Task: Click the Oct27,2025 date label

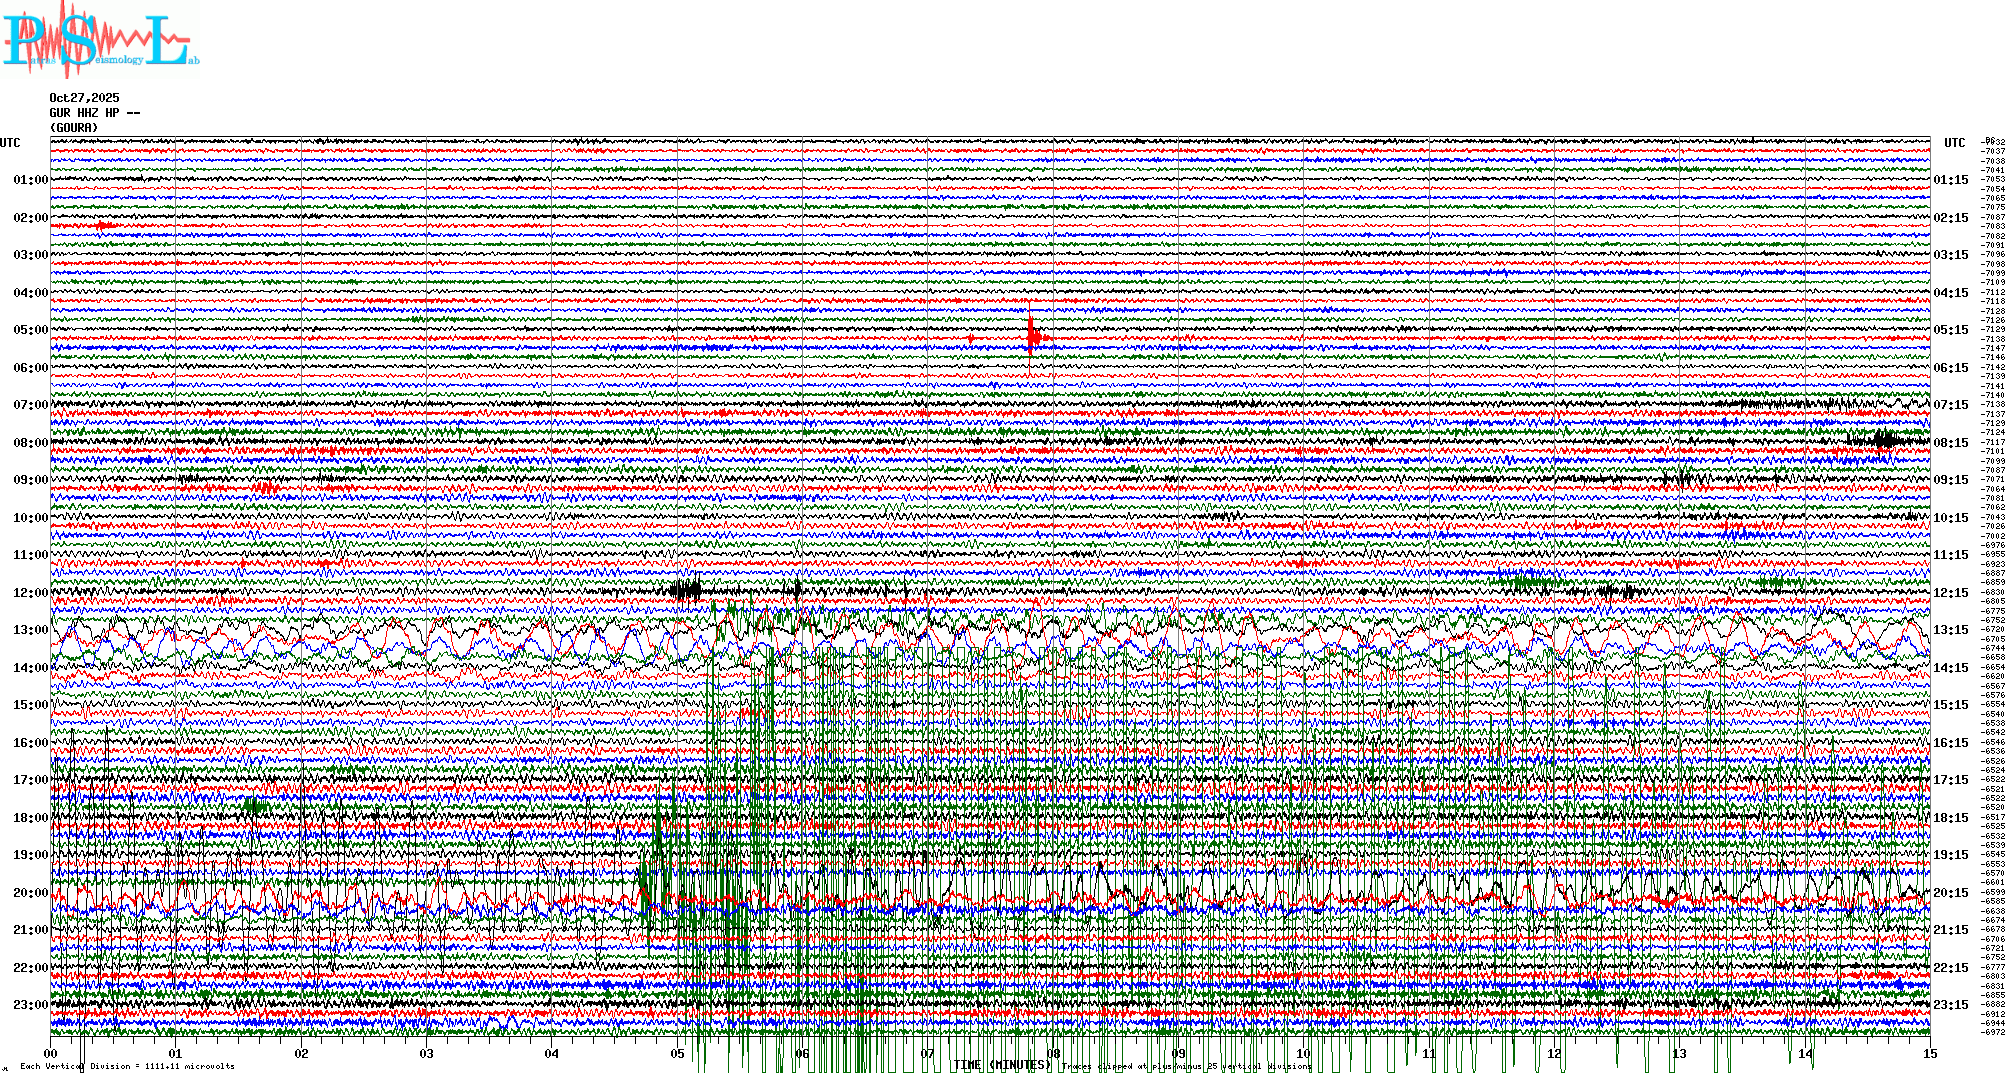Action: [x=84, y=98]
